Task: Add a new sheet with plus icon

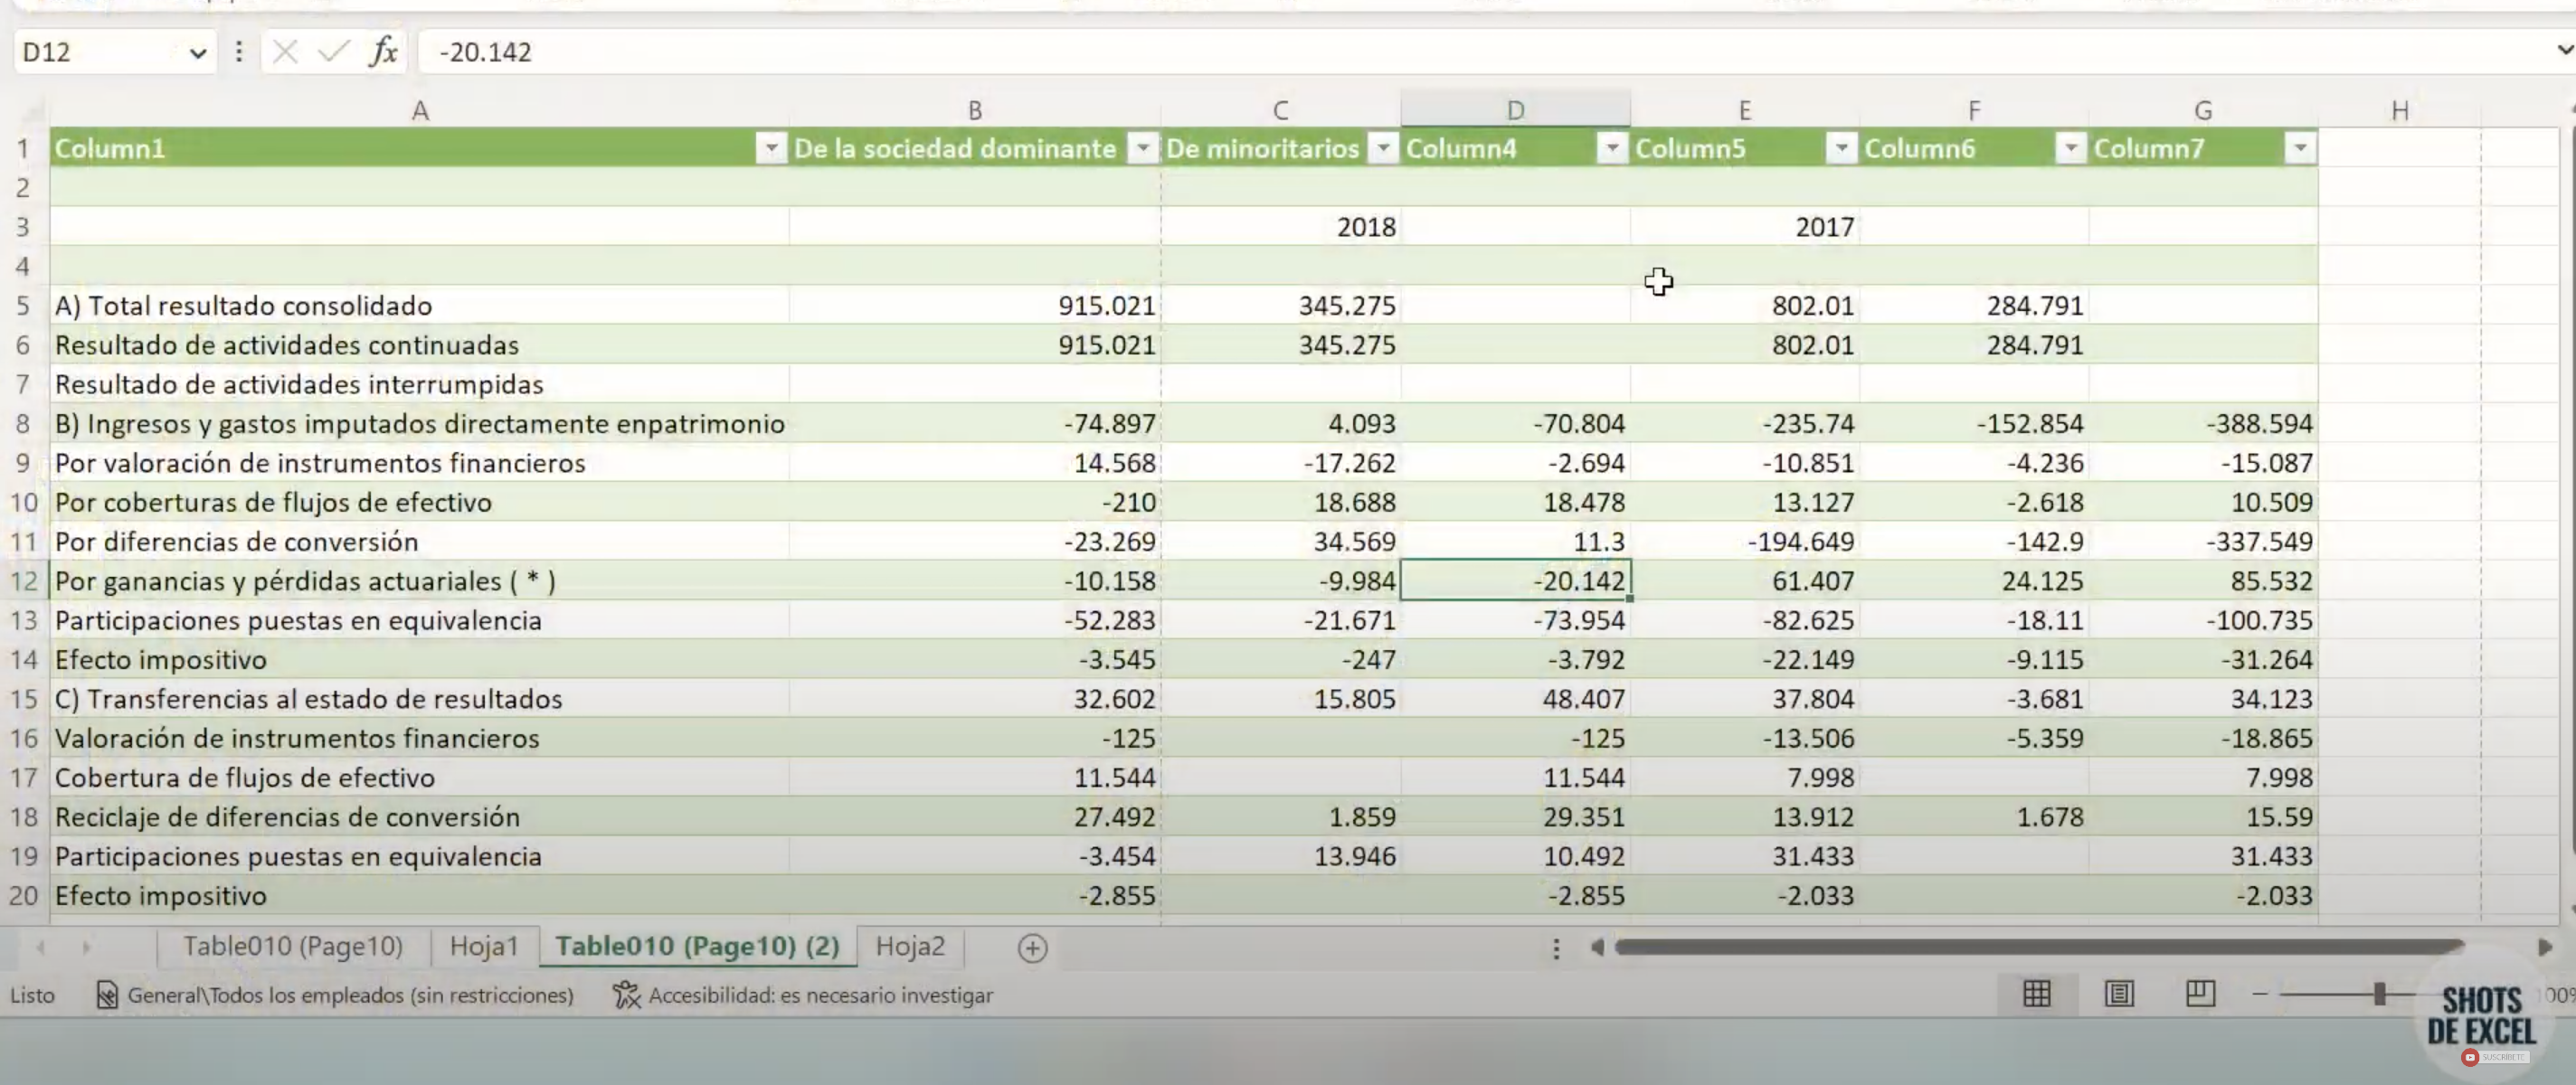Action: tap(1032, 948)
